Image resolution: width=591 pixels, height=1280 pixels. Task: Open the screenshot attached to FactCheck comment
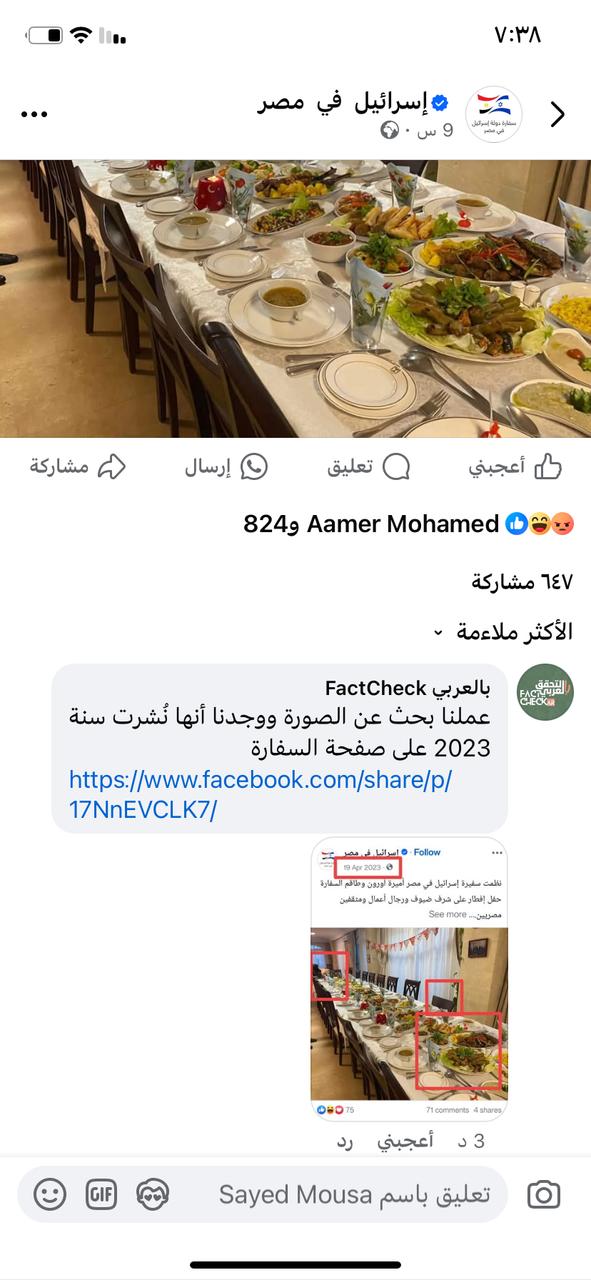tap(409, 978)
